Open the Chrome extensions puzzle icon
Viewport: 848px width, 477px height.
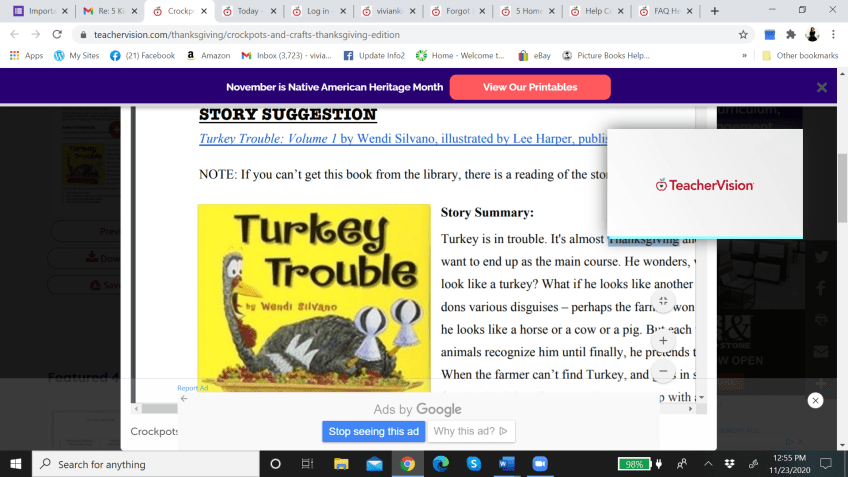tap(790, 33)
